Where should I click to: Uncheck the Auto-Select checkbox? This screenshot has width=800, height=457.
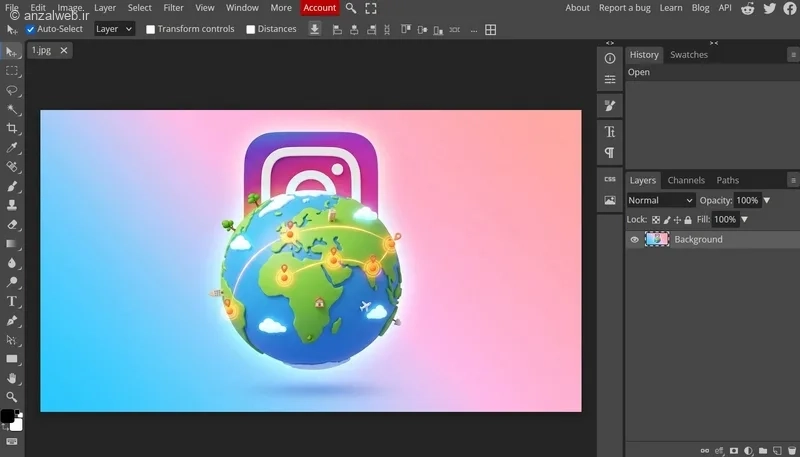pyautogui.click(x=30, y=29)
